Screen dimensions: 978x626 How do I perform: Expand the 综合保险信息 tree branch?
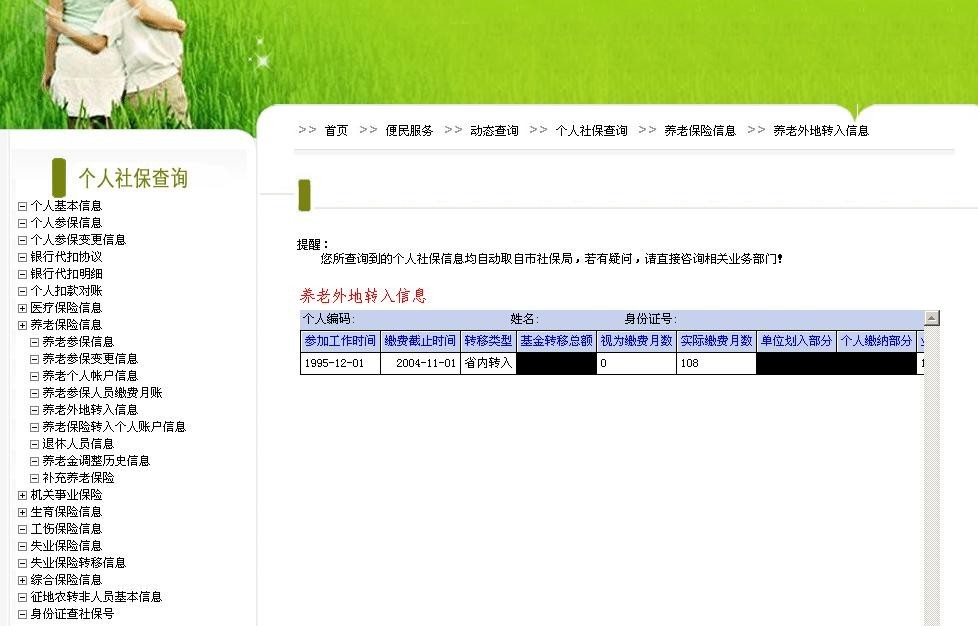click(x=22, y=579)
